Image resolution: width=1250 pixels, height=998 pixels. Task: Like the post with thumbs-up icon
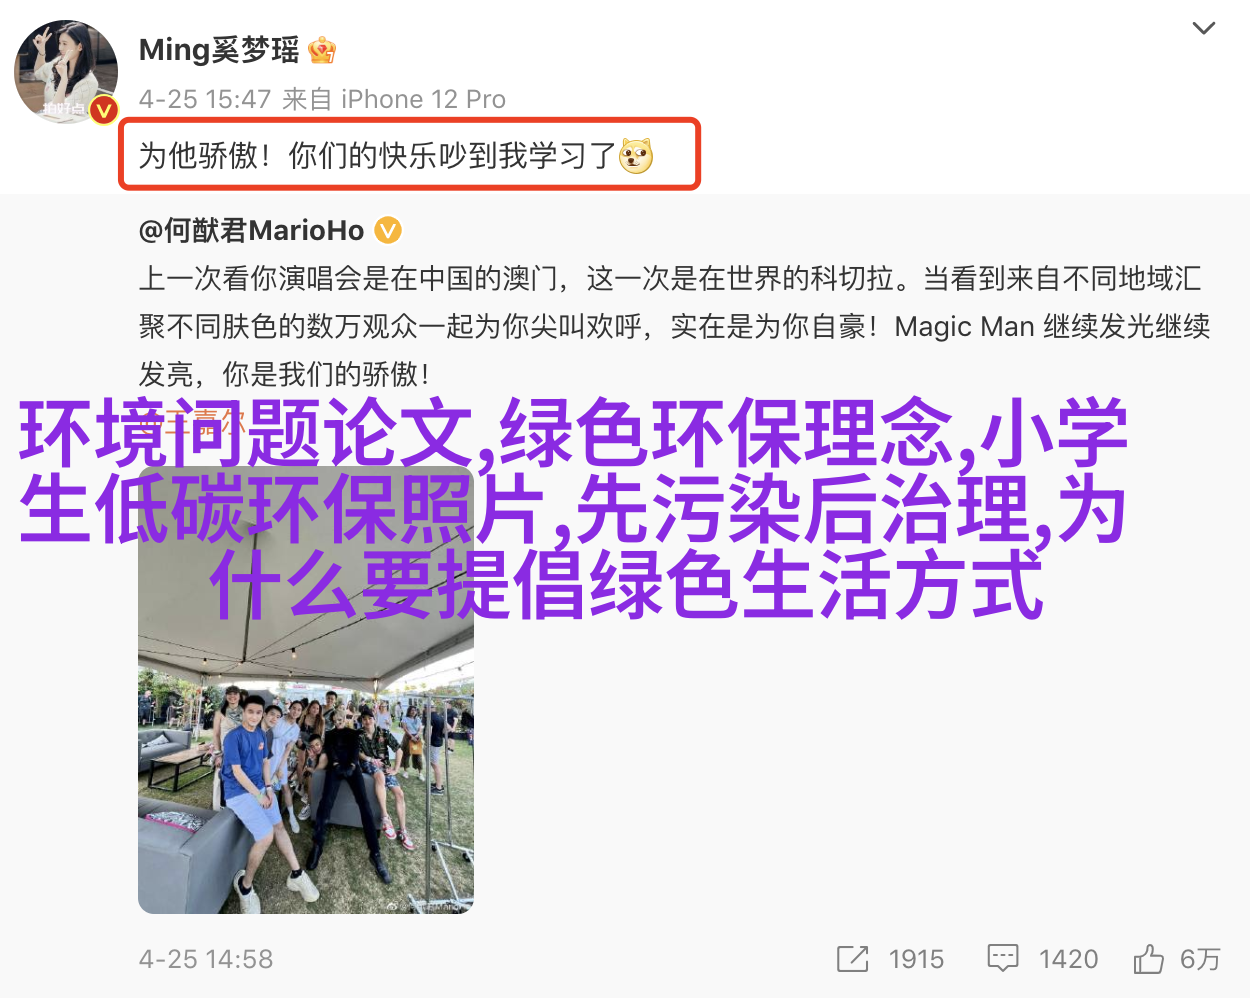pyautogui.click(x=1149, y=959)
